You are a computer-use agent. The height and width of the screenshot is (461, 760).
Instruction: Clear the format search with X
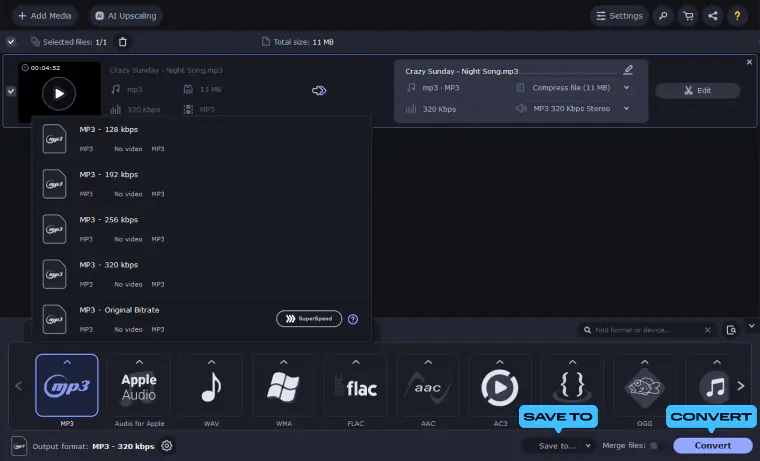click(708, 330)
